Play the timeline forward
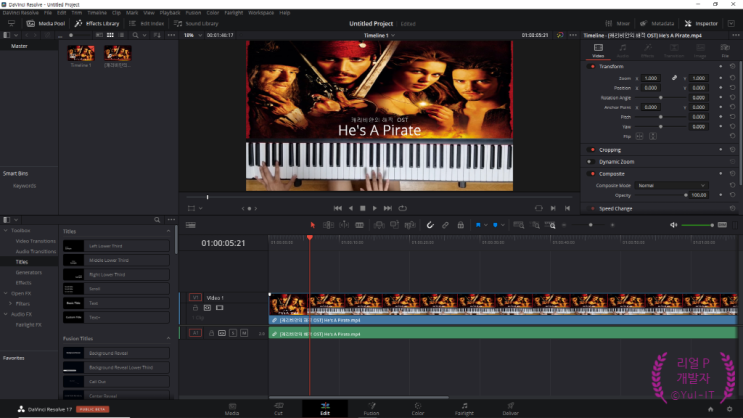 pyautogui.click(x=375, y=208)
